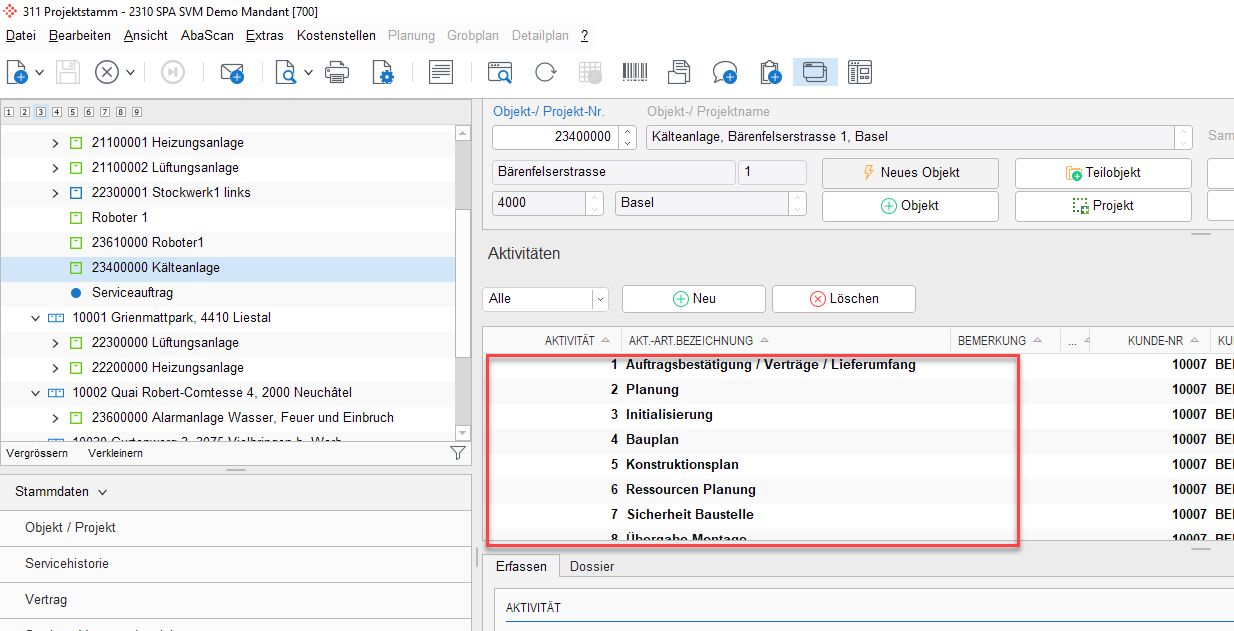
Task: Expand 22300000 Lüftungsanlage tree node
Action: [55, 343]
